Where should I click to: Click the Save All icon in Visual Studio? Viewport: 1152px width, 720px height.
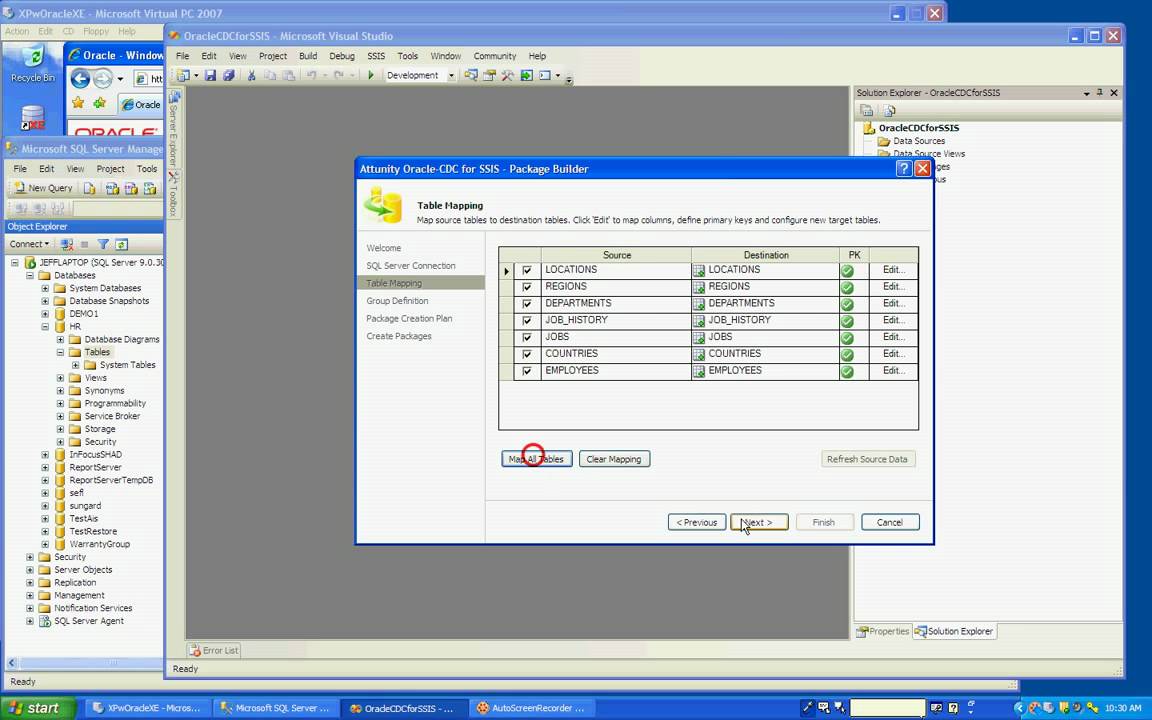coord(229,75)
